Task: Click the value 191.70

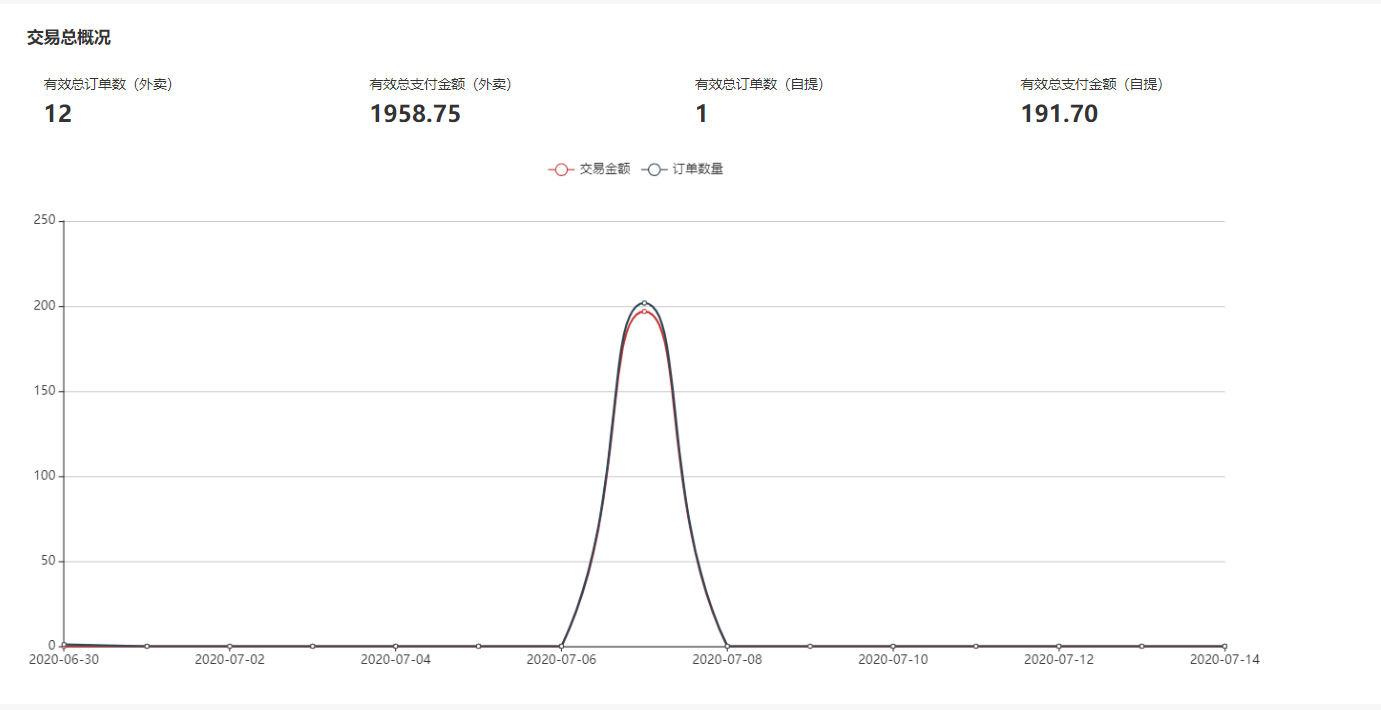Action: (1060, 114)
